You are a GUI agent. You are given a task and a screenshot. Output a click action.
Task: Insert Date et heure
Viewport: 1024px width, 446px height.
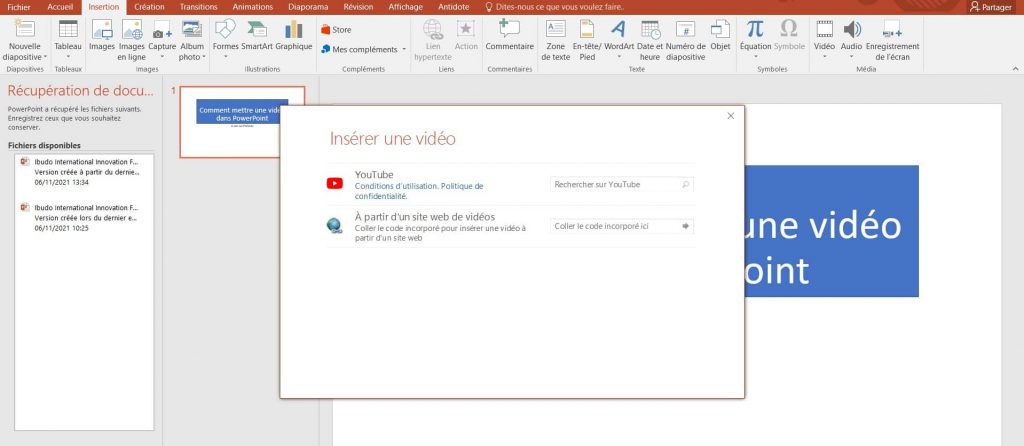point(650,29)
